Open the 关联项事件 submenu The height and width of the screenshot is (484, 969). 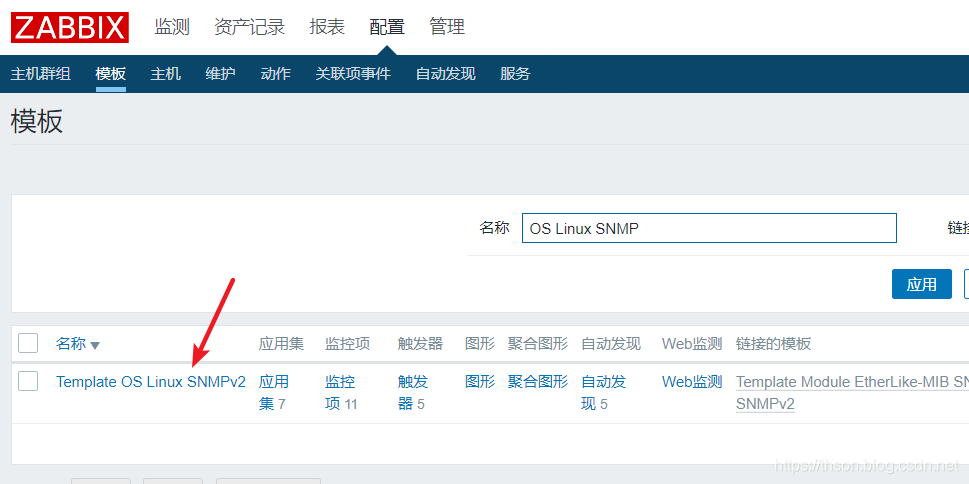[353, 74]
